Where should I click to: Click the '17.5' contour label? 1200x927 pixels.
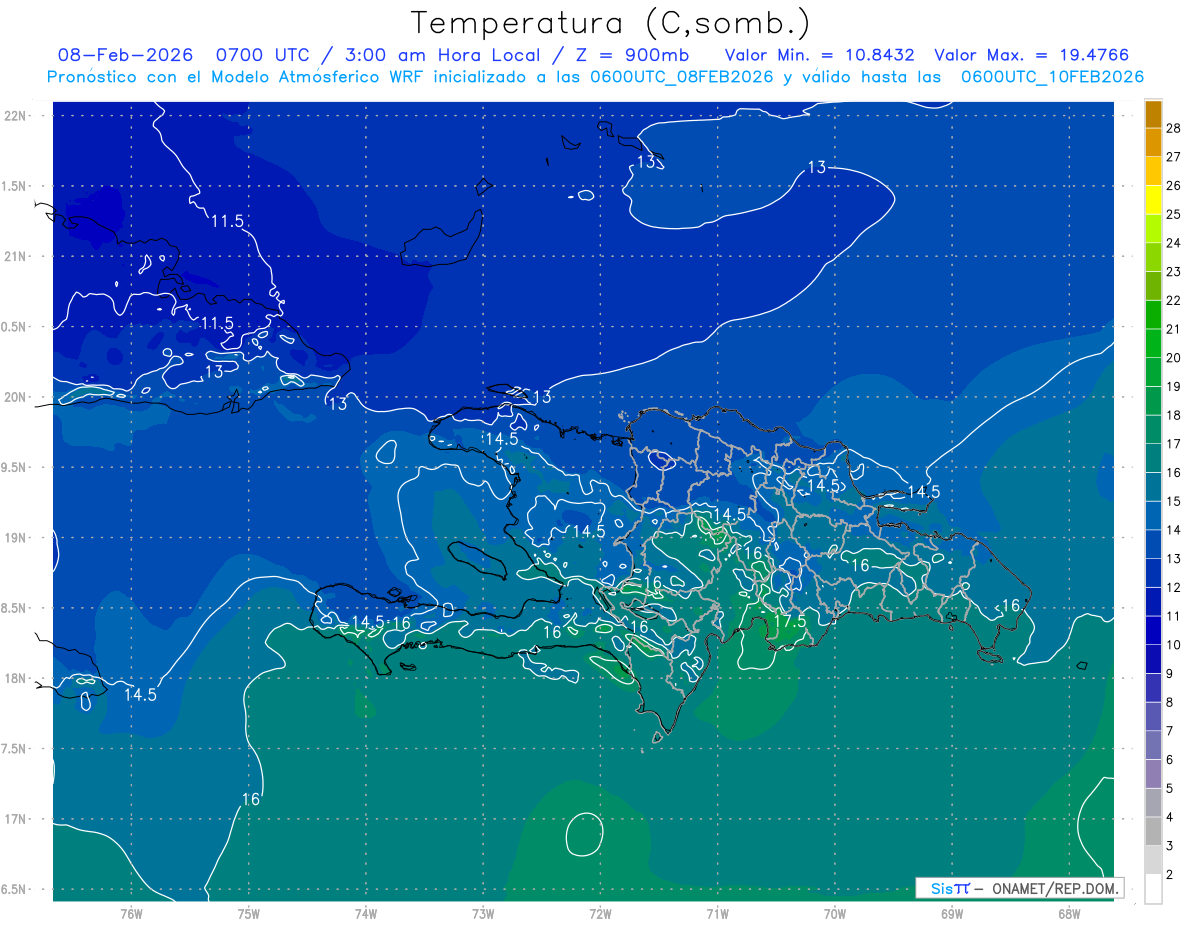click(790, 621)
